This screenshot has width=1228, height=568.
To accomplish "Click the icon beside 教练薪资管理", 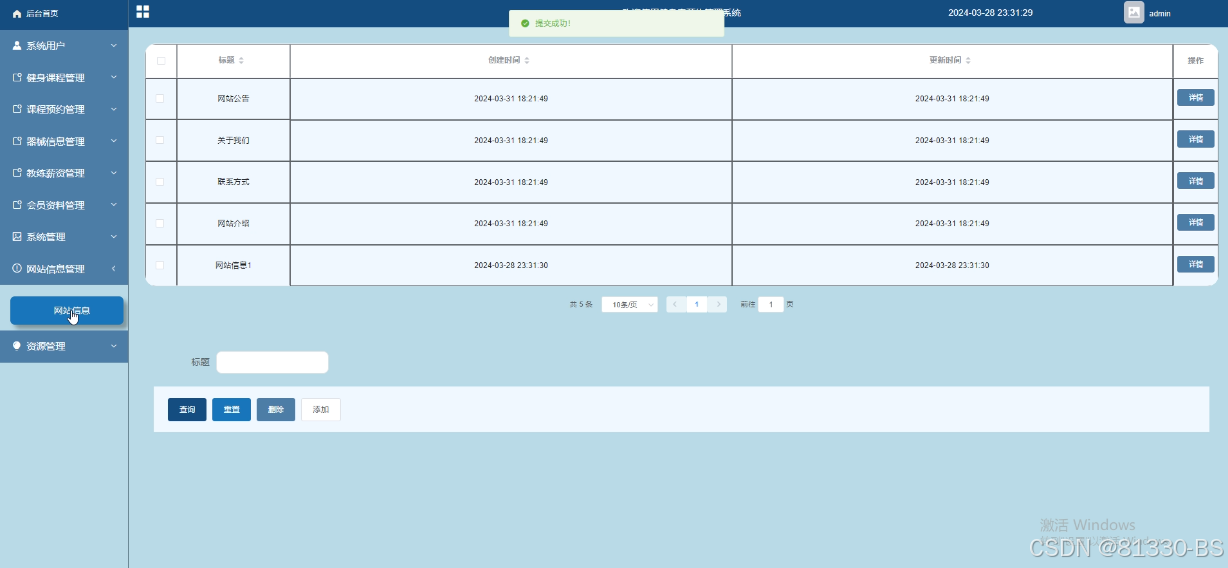I will pyautogui.click(x=17, y=173).
